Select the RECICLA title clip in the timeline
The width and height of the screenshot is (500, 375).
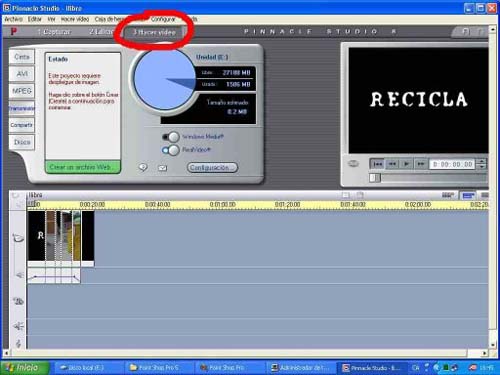point(36,236)
